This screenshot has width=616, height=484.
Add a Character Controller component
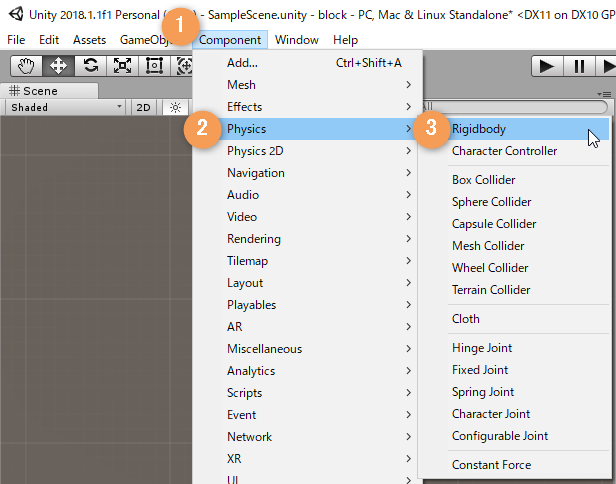514,151
